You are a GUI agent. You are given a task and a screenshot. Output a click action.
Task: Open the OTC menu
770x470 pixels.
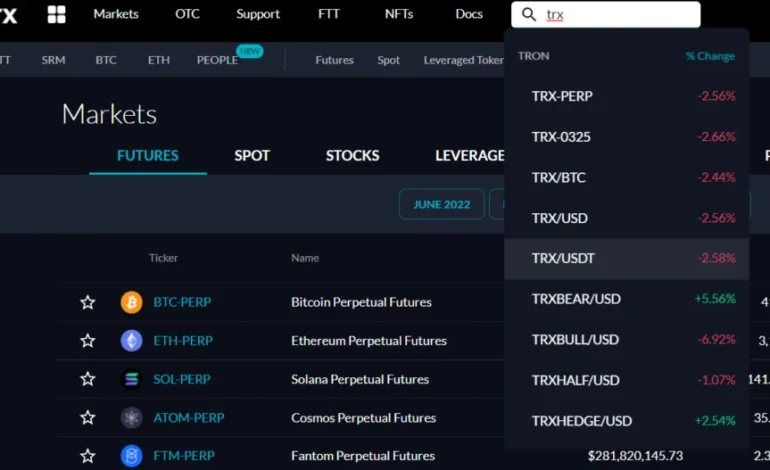187,14
